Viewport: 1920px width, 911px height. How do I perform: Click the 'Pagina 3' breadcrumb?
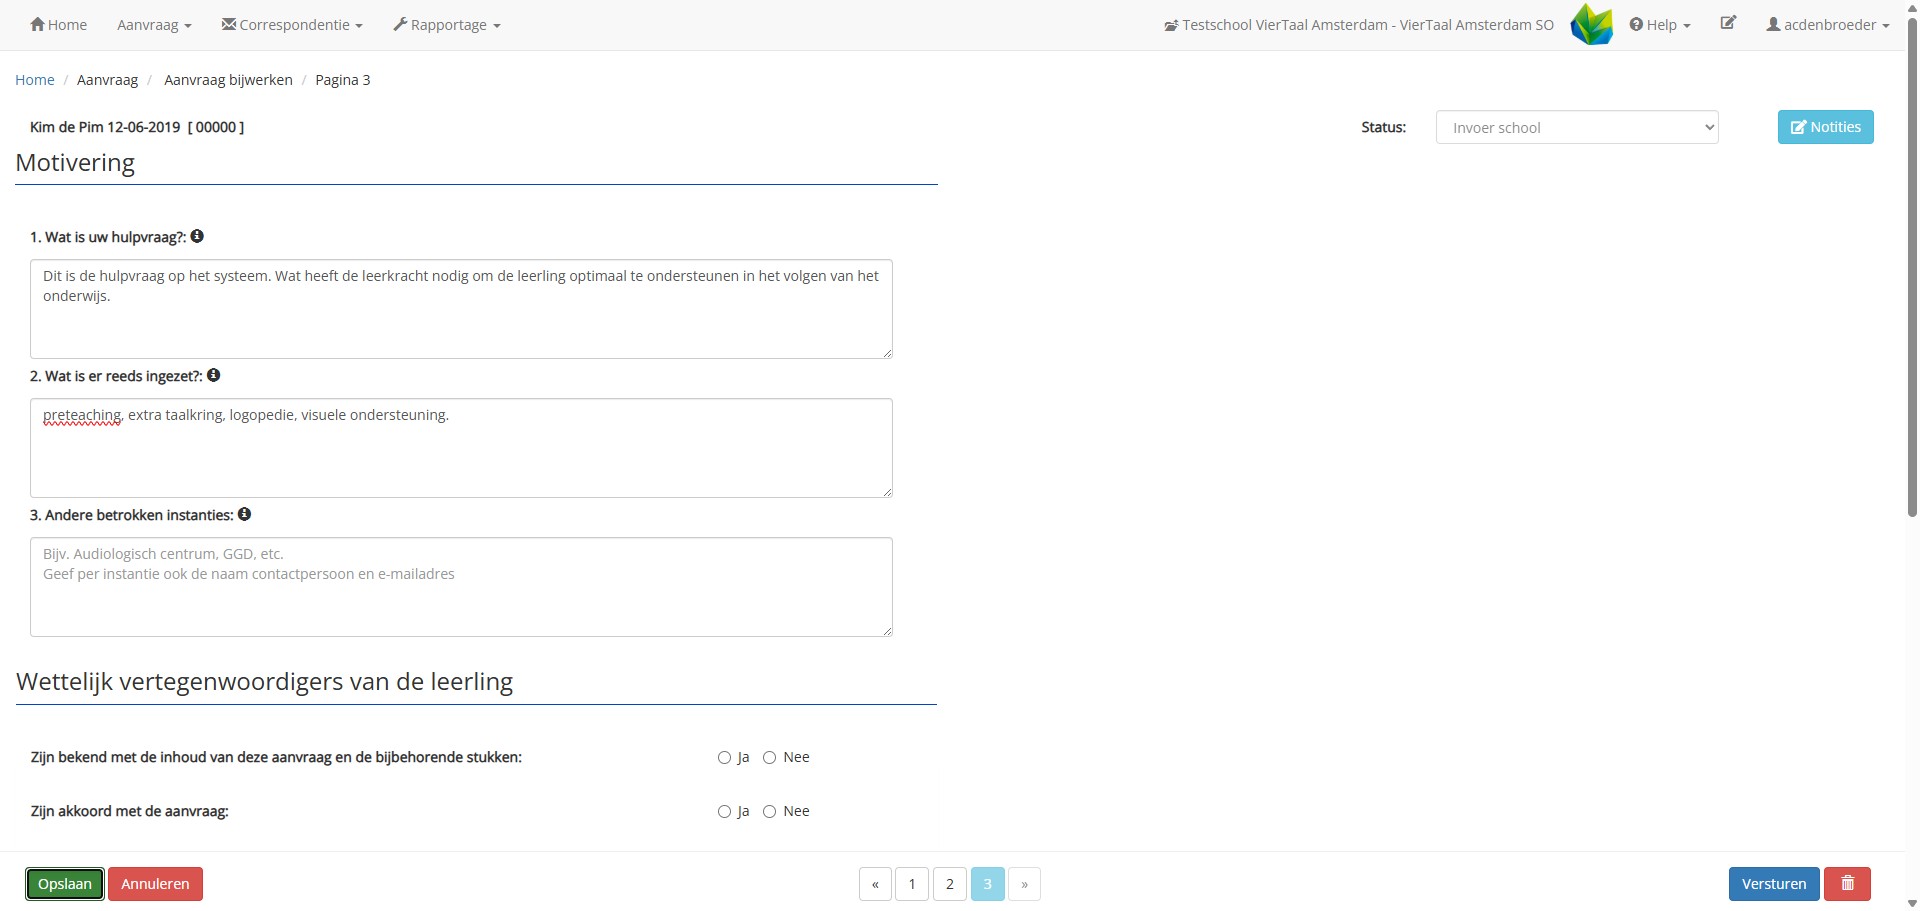click(343, 80)
